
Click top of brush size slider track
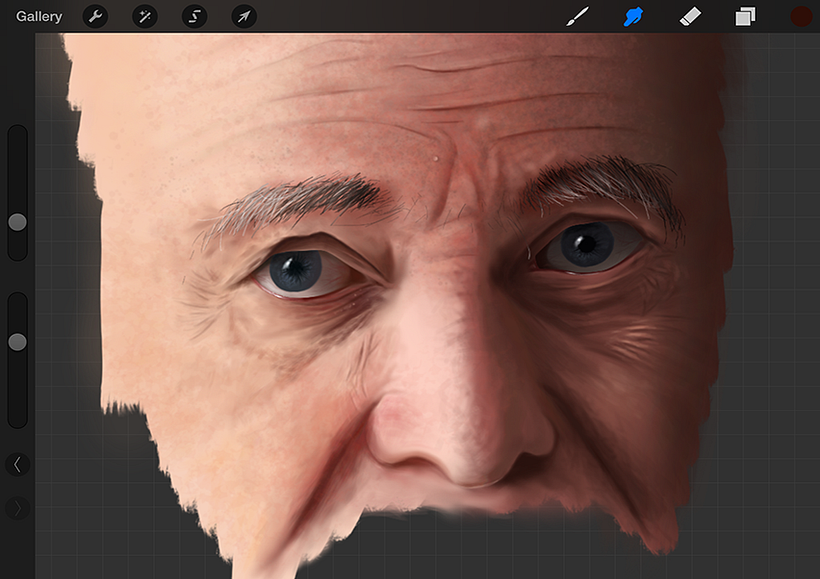point(17,135)
